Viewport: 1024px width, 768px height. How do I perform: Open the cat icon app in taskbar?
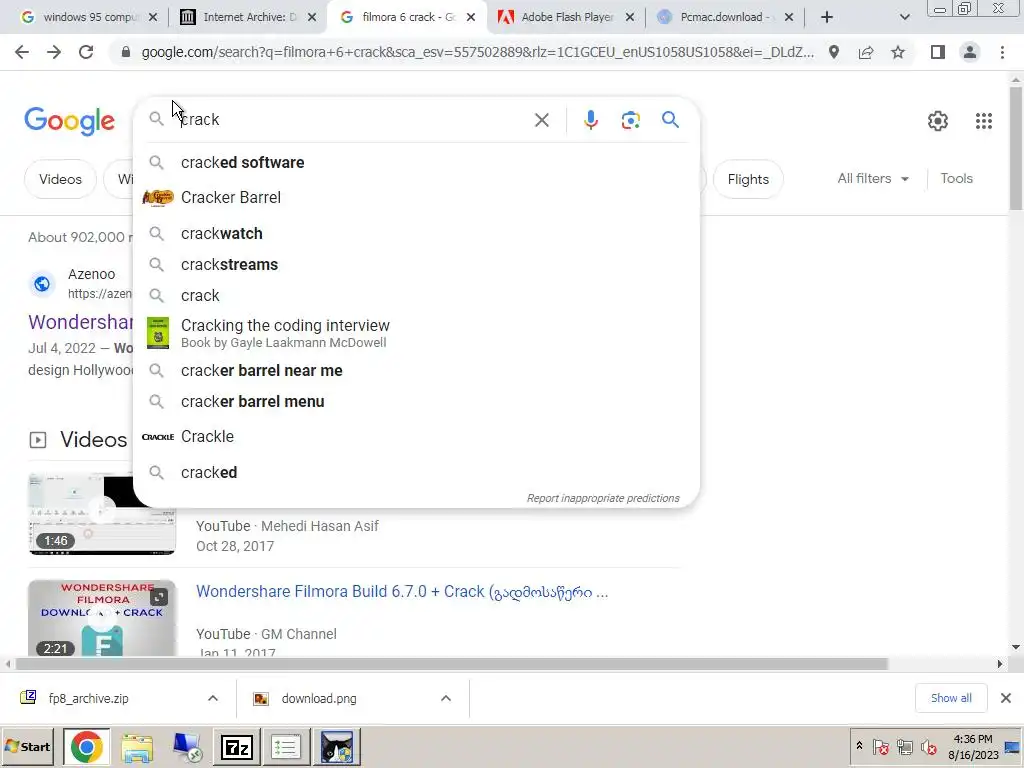(337, 746)
